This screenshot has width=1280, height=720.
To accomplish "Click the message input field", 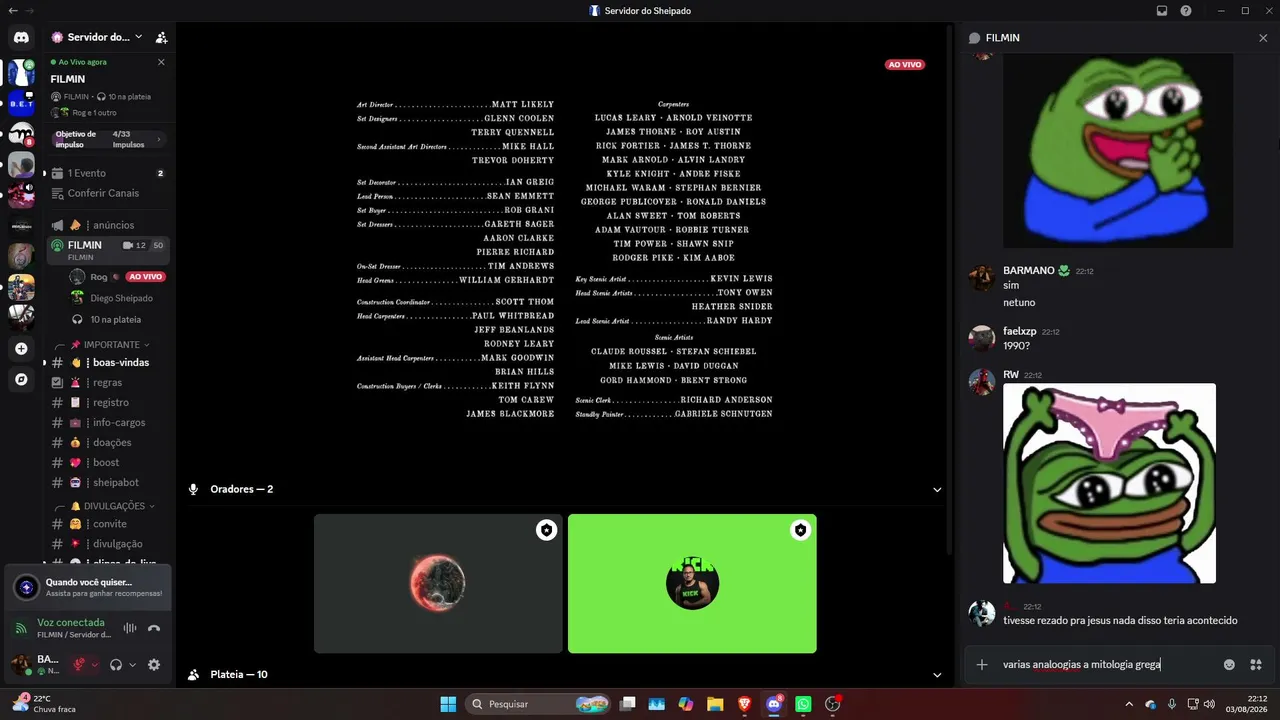I will pyautogui.click(x=1108, y=665).
